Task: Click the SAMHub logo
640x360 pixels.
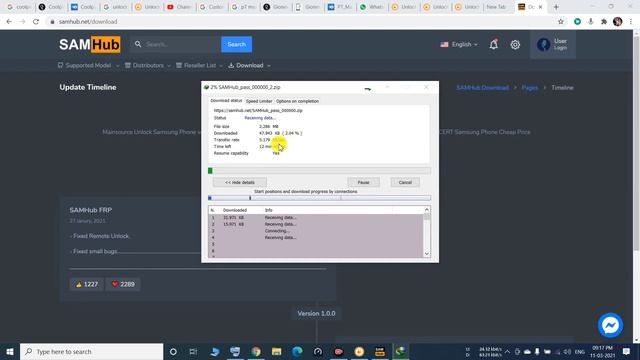Action: pos(90,44)
